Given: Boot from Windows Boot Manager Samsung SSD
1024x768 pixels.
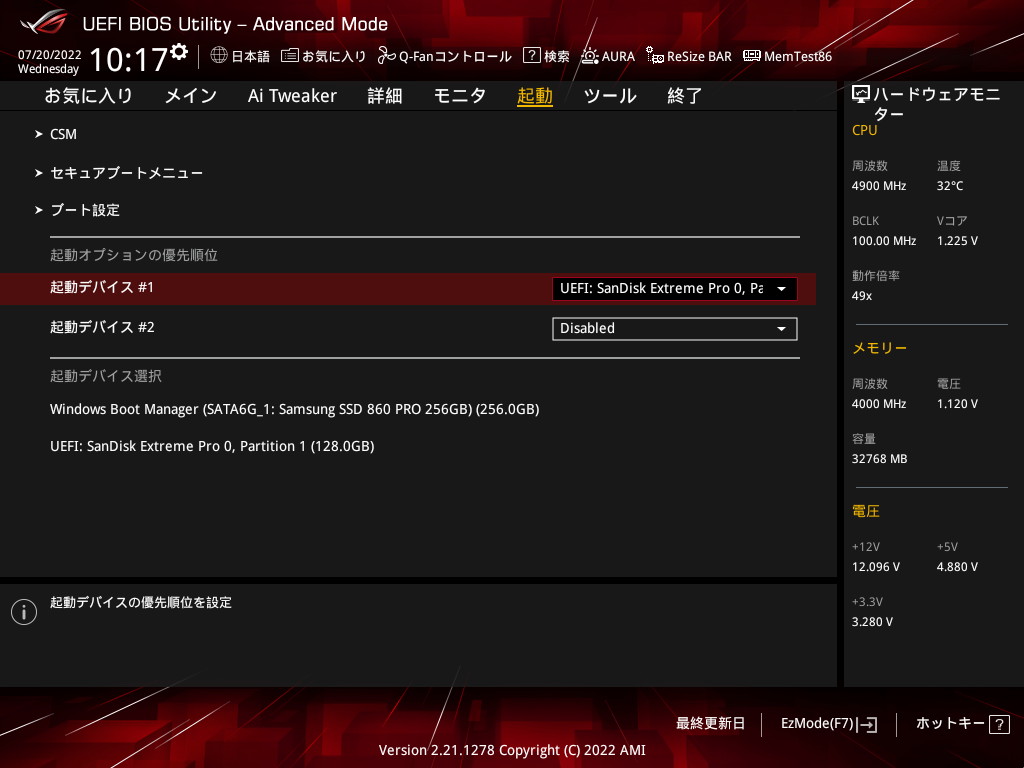Looking at the screenshot, I should click(295, 409).
